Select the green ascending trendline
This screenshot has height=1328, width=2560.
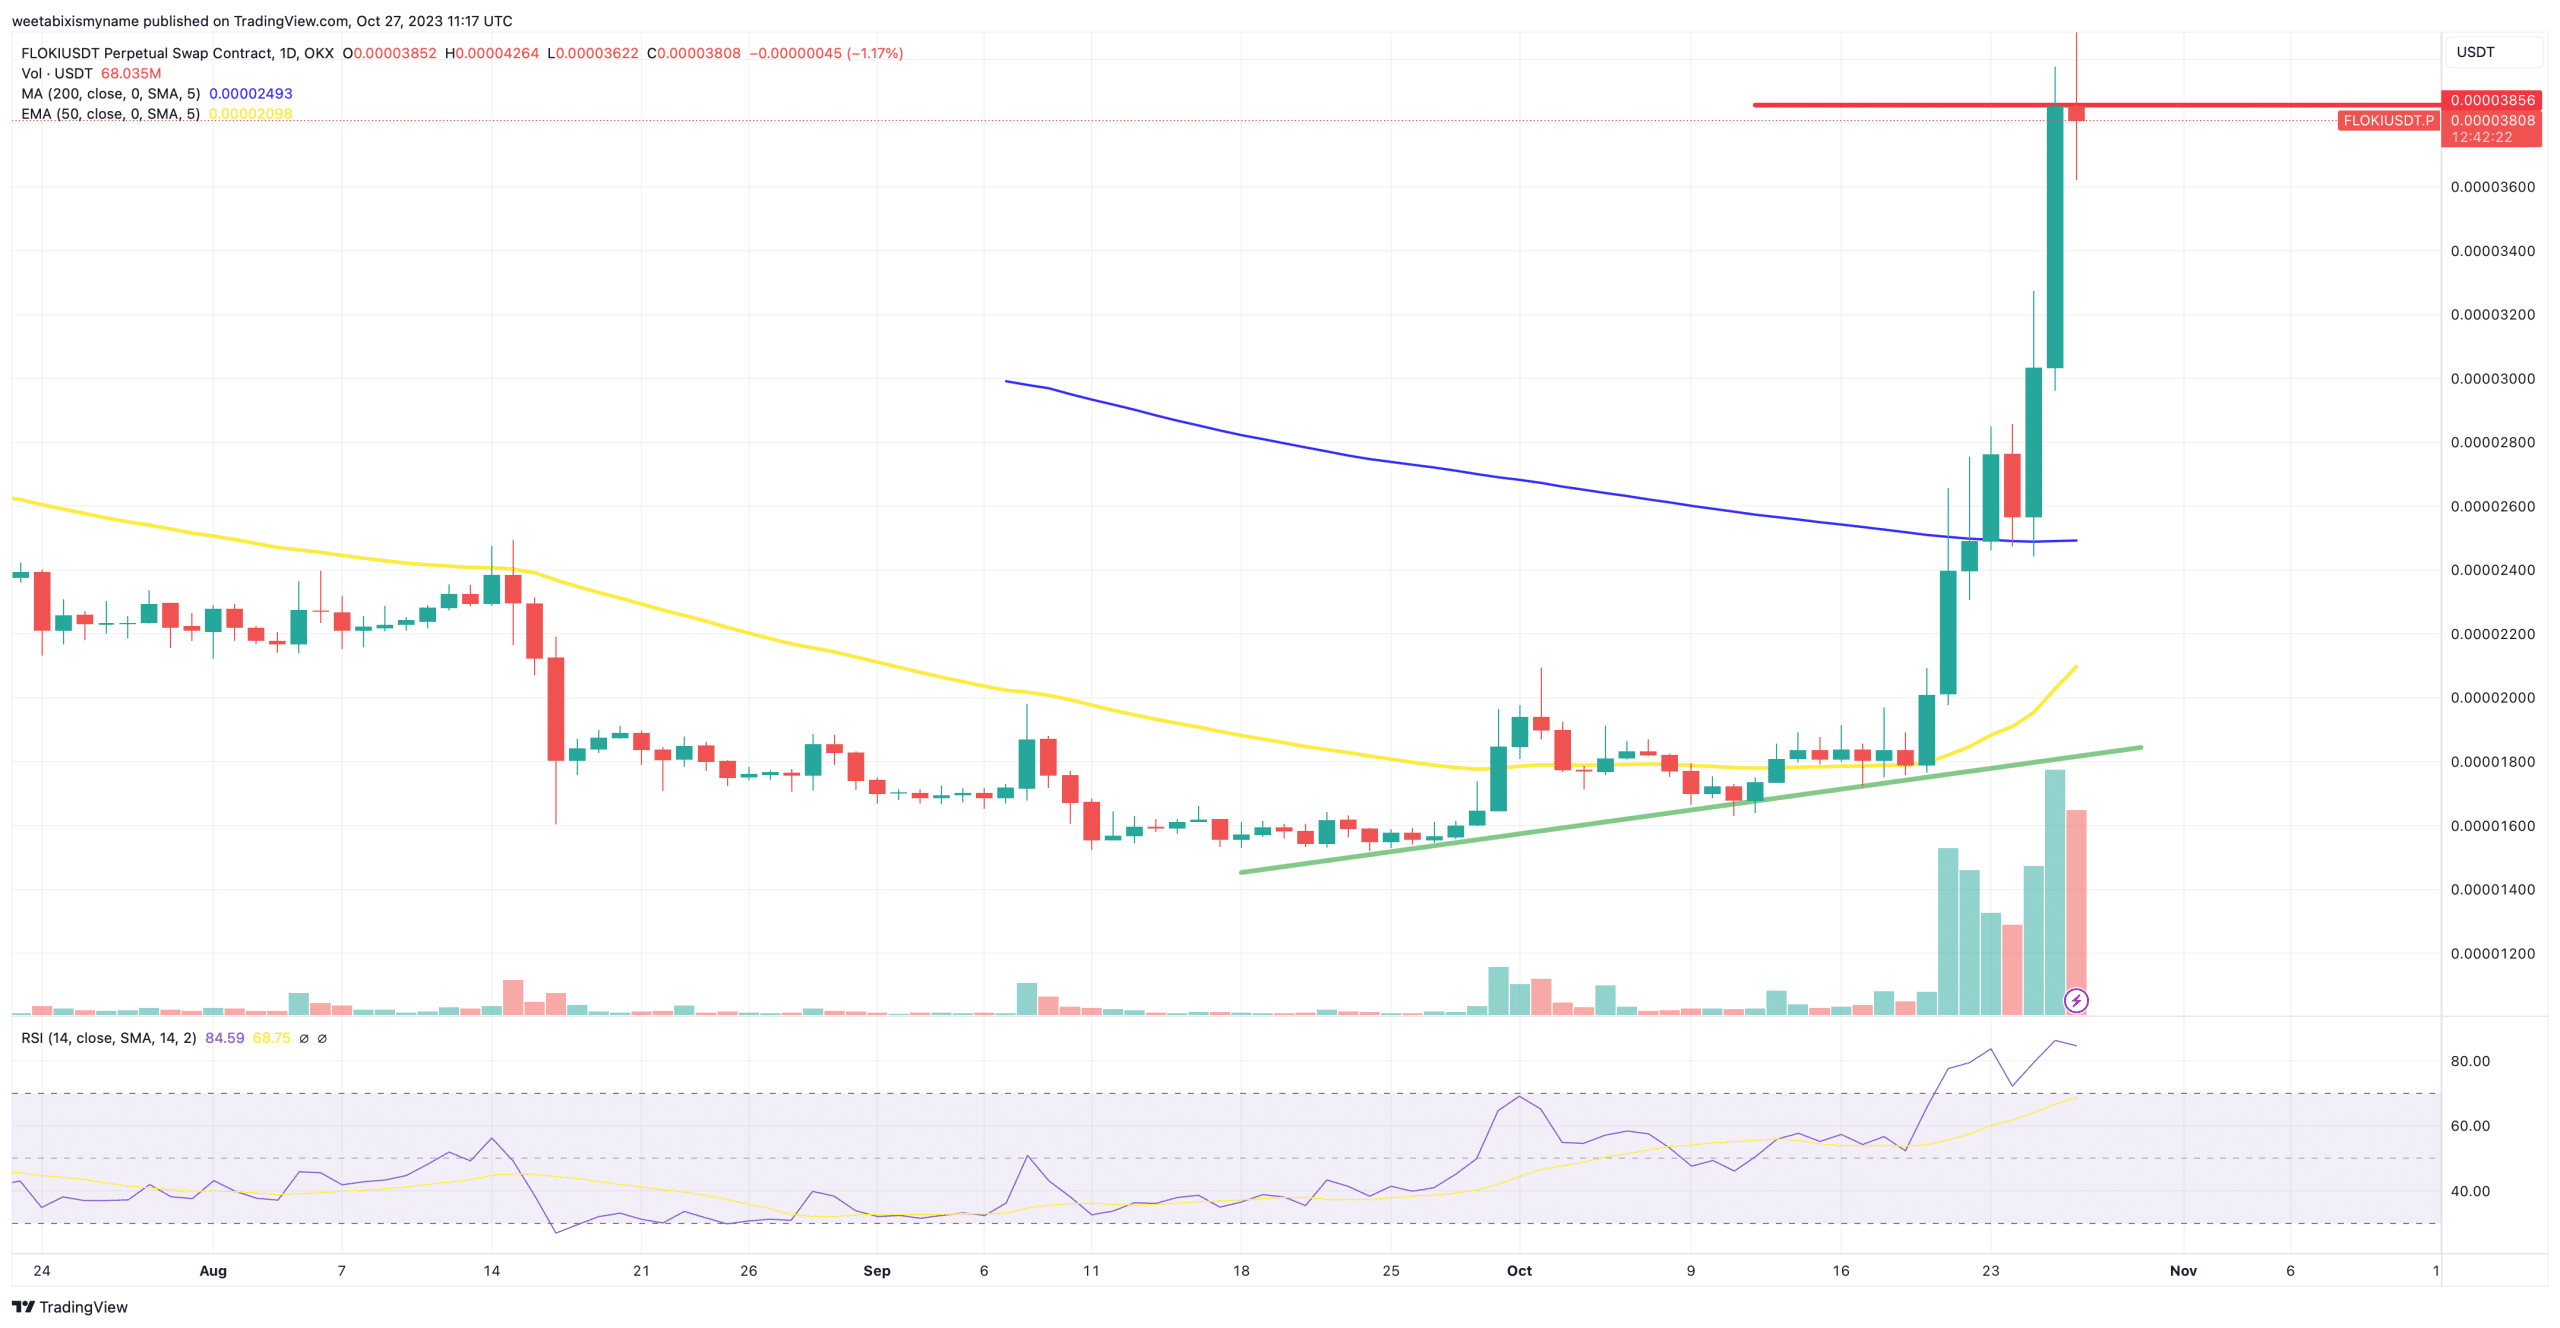(1690, 809)
